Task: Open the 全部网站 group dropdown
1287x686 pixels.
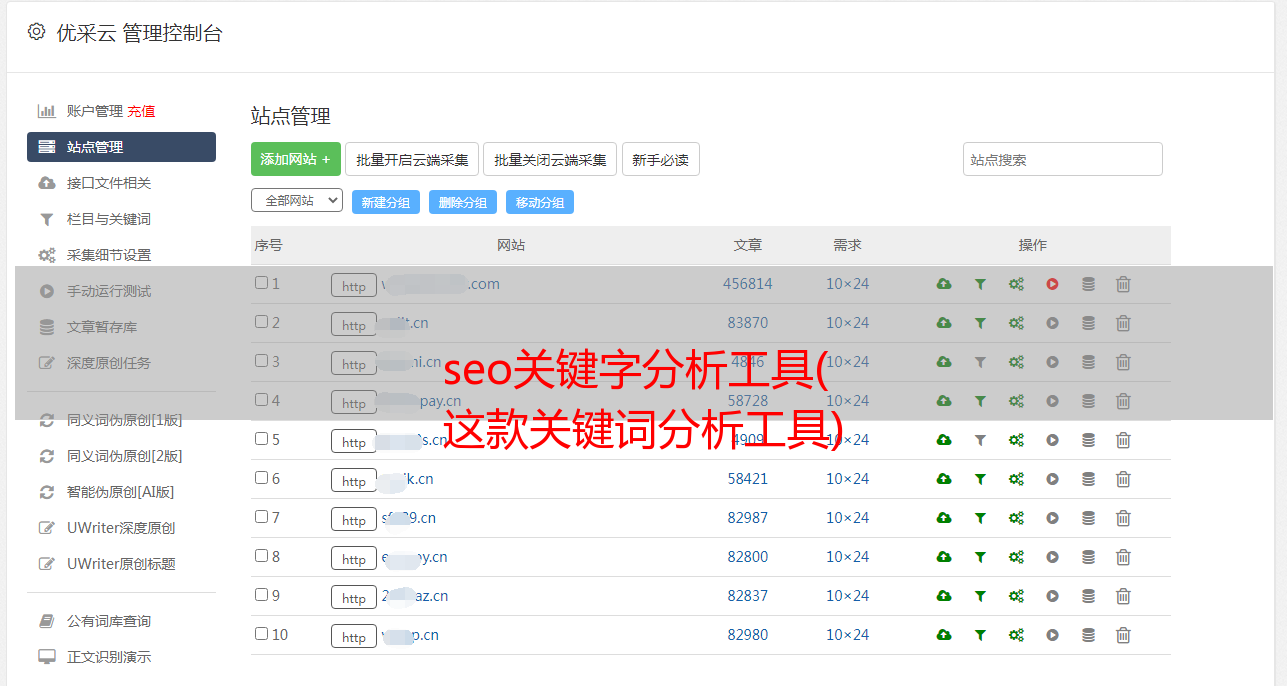Action: pyautogui.click(x=297, y=201)
